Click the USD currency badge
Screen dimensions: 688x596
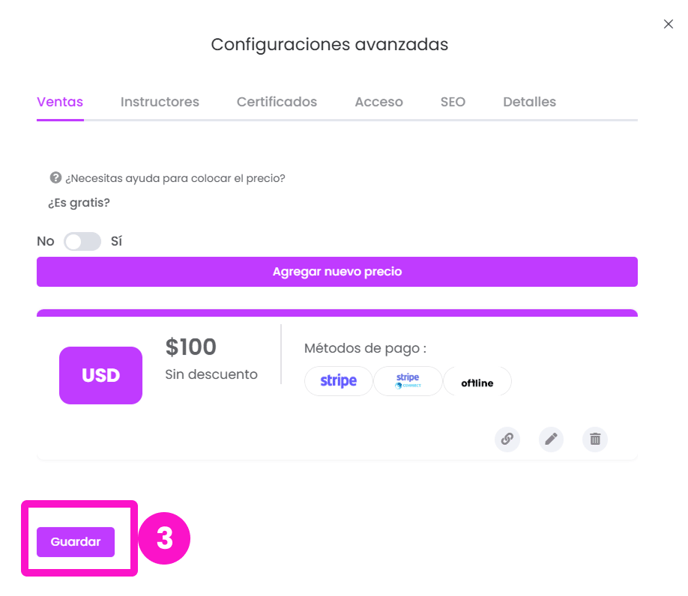[100, 375]
